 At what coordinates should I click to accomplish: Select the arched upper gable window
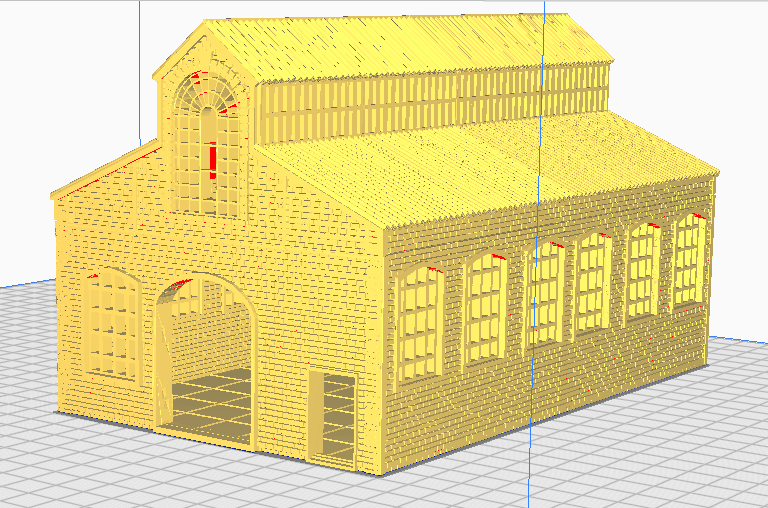point(207,138)
